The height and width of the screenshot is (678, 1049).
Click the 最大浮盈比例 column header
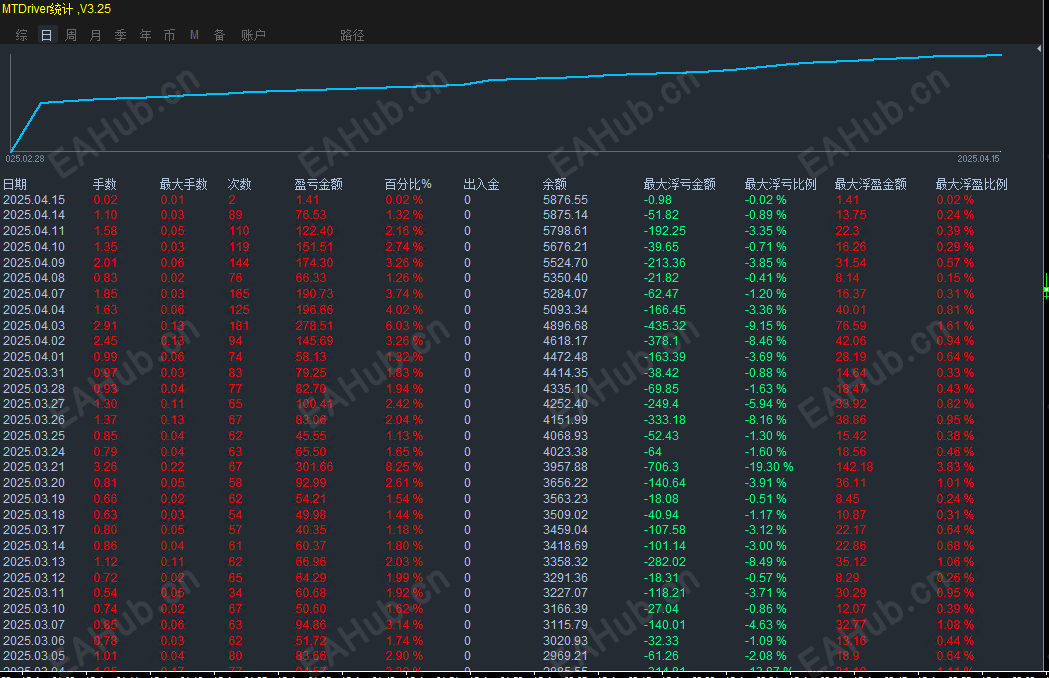(x=971, y=184)
